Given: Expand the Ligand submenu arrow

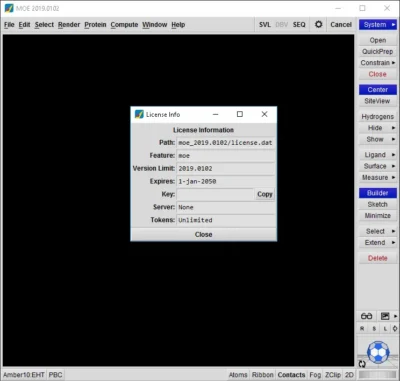Looking at the screenshot, I should (393, 155).
